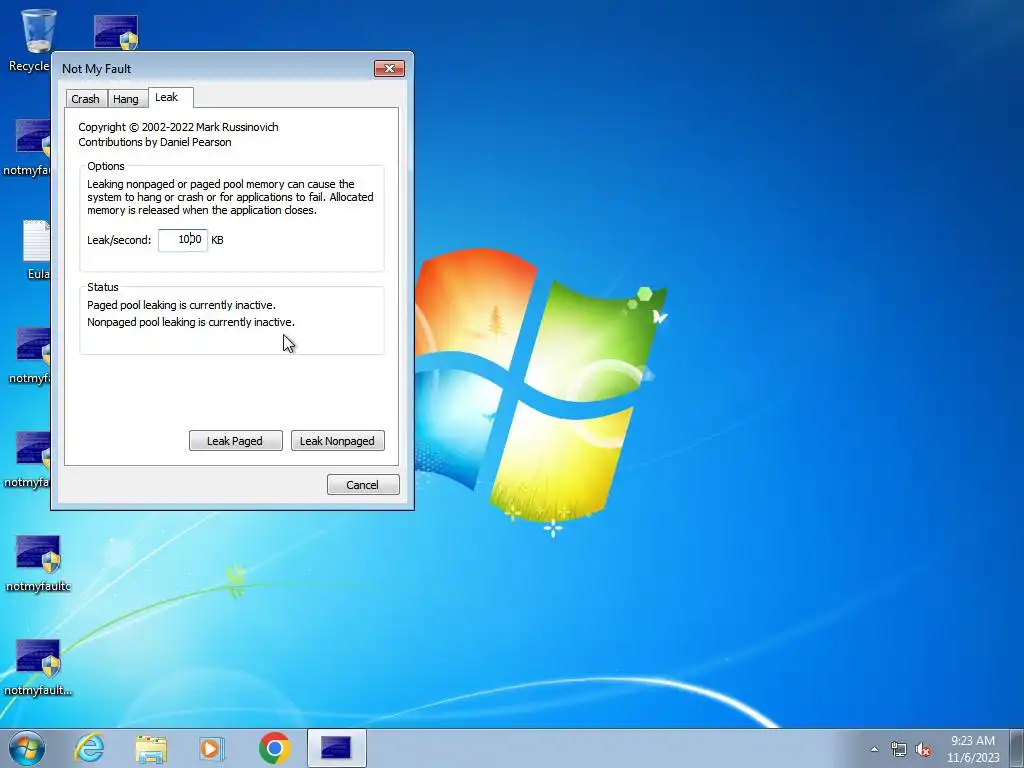Select the Eula text file icon
The width and height of the screenshot is (1024, 768).
(36, 249)
